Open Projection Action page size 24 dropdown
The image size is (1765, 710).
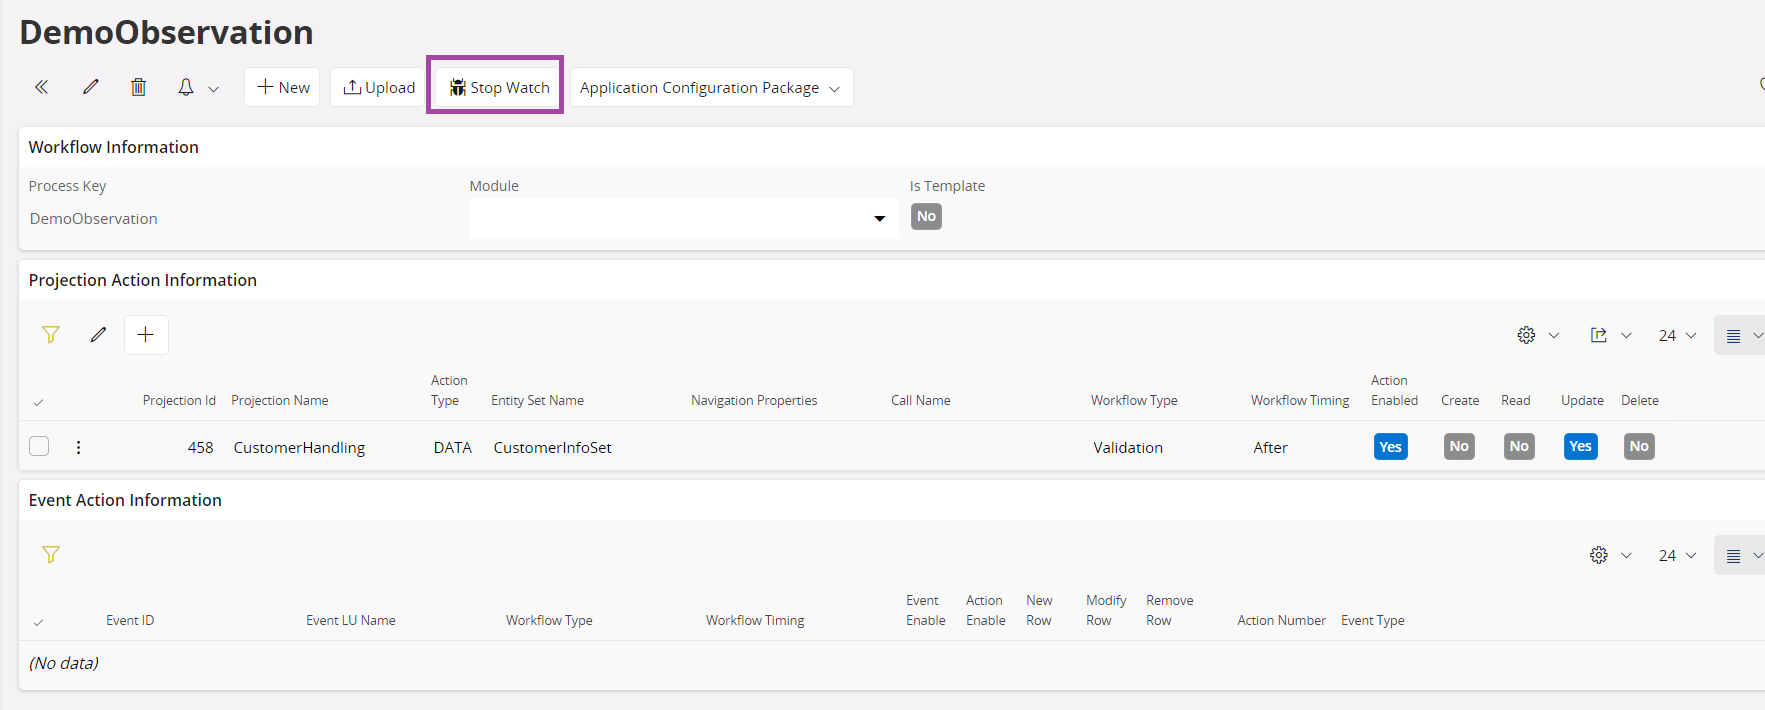1677,336
